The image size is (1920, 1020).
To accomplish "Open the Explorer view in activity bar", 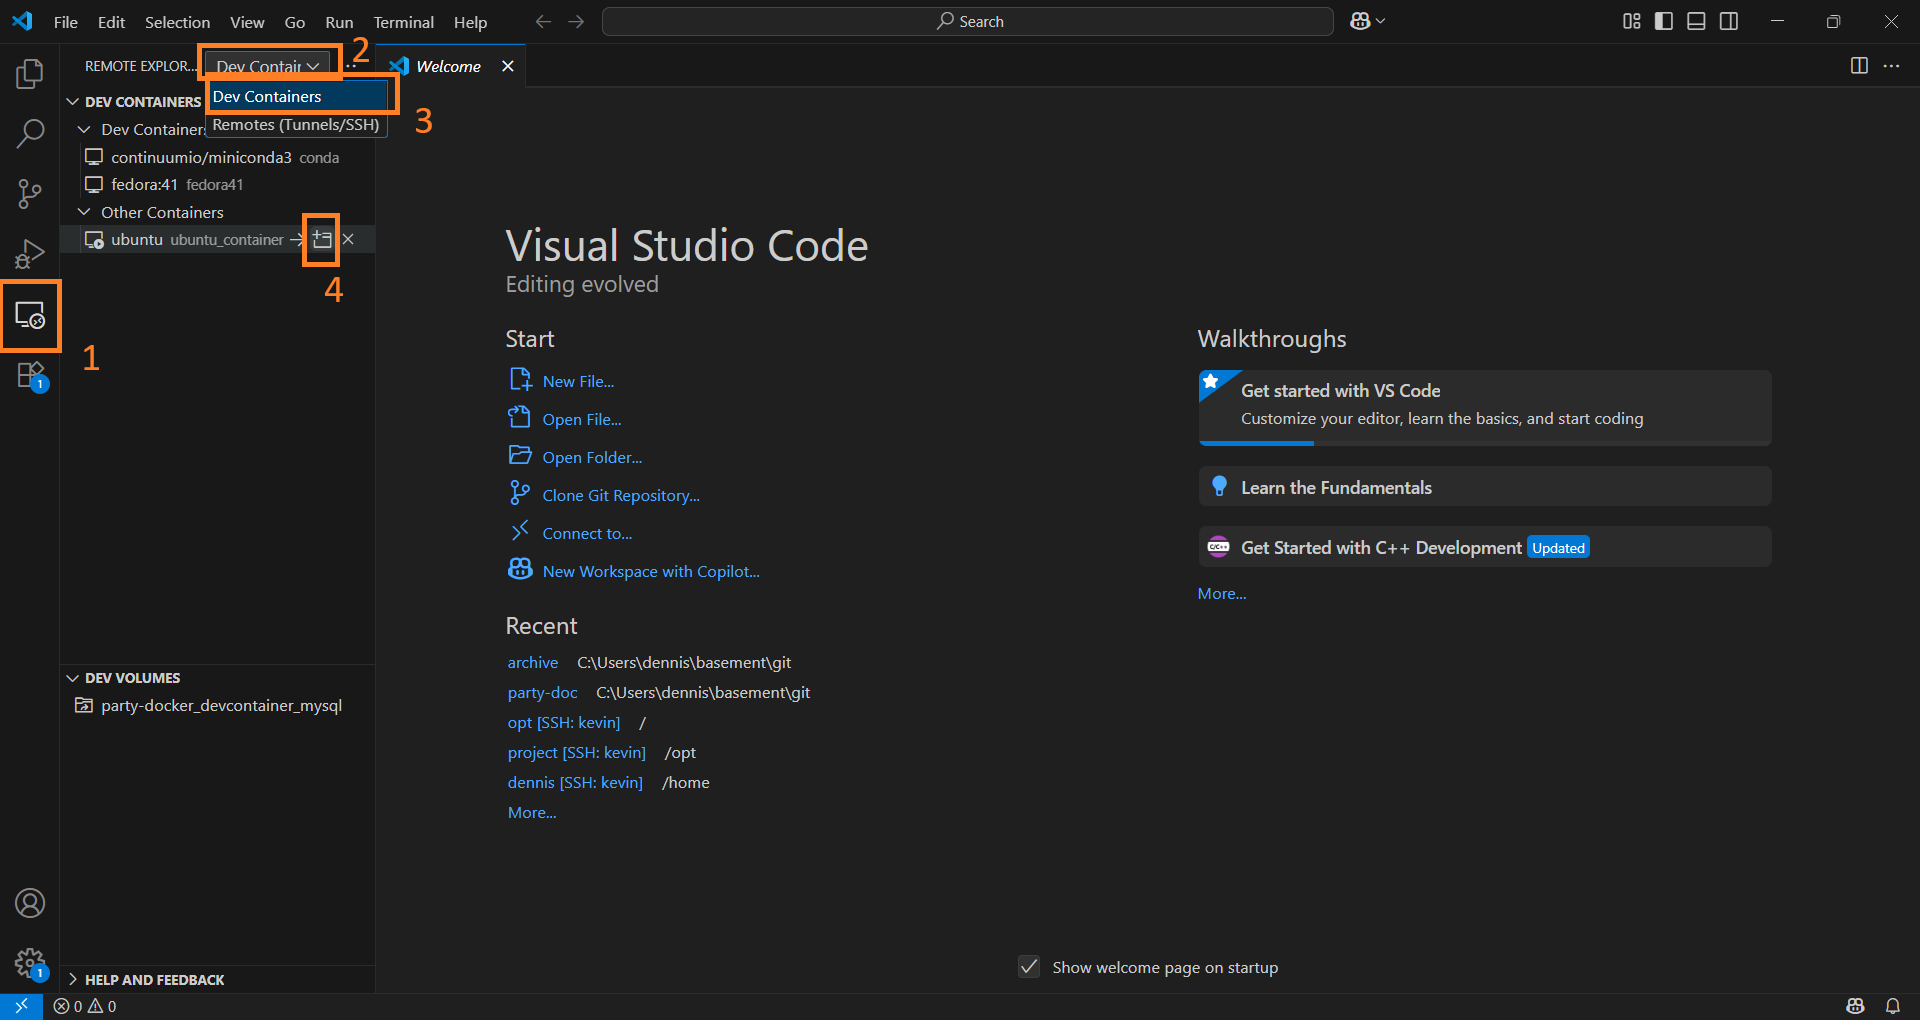I will tap(30, 73).
